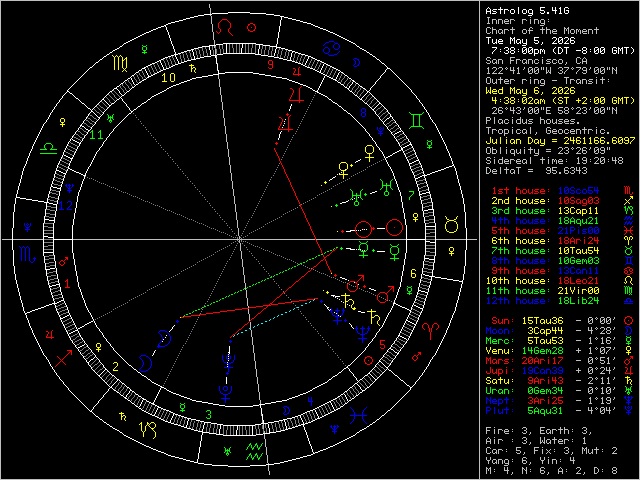The width and height of the screenshot is (640, 480).
Task: Click house number 6 on the chart wheel
Action: (x=413, y=274)
